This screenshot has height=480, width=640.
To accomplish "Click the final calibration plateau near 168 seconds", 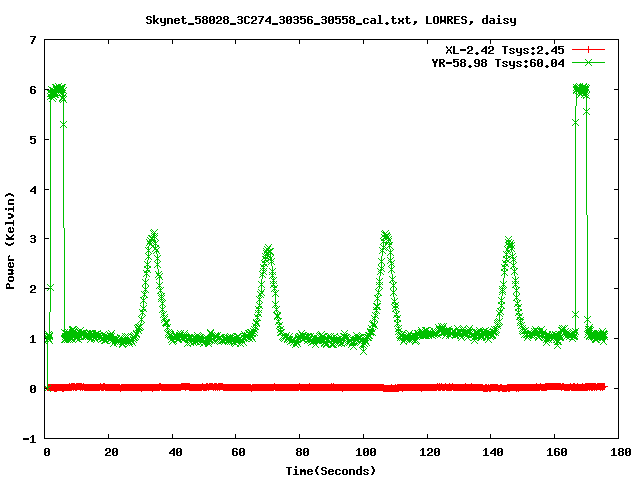I will click(581, 90).
